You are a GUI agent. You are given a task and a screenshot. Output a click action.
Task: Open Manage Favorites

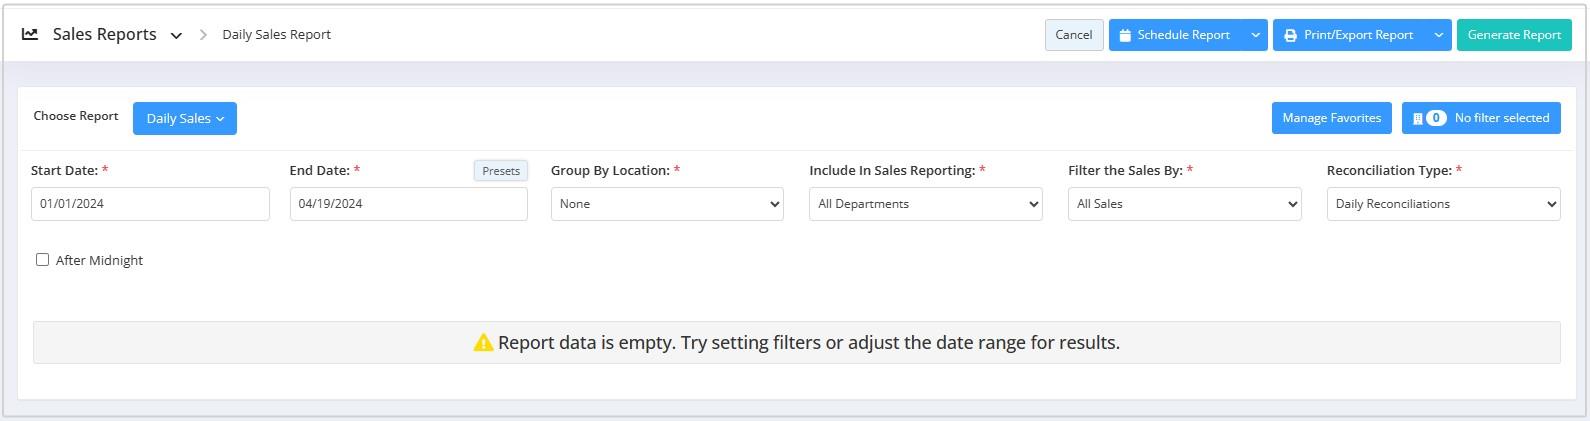tap(1331, 118)
